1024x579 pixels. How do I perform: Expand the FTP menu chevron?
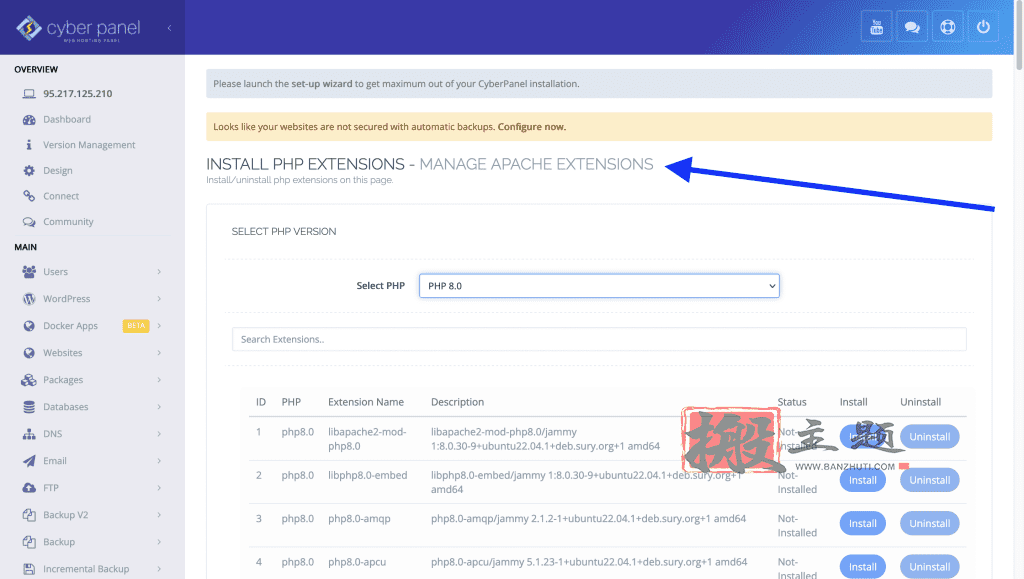click(x=159, y=488)
